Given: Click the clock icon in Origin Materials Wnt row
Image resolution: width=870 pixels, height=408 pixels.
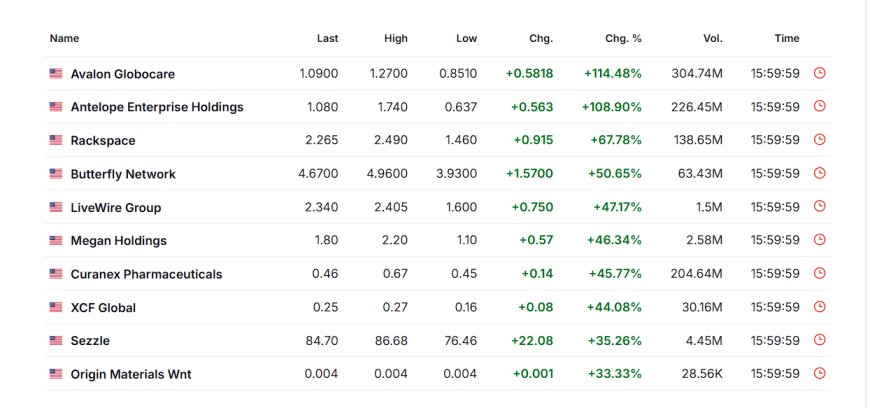Looking at the screenshot, I should (x=819, y=373).
